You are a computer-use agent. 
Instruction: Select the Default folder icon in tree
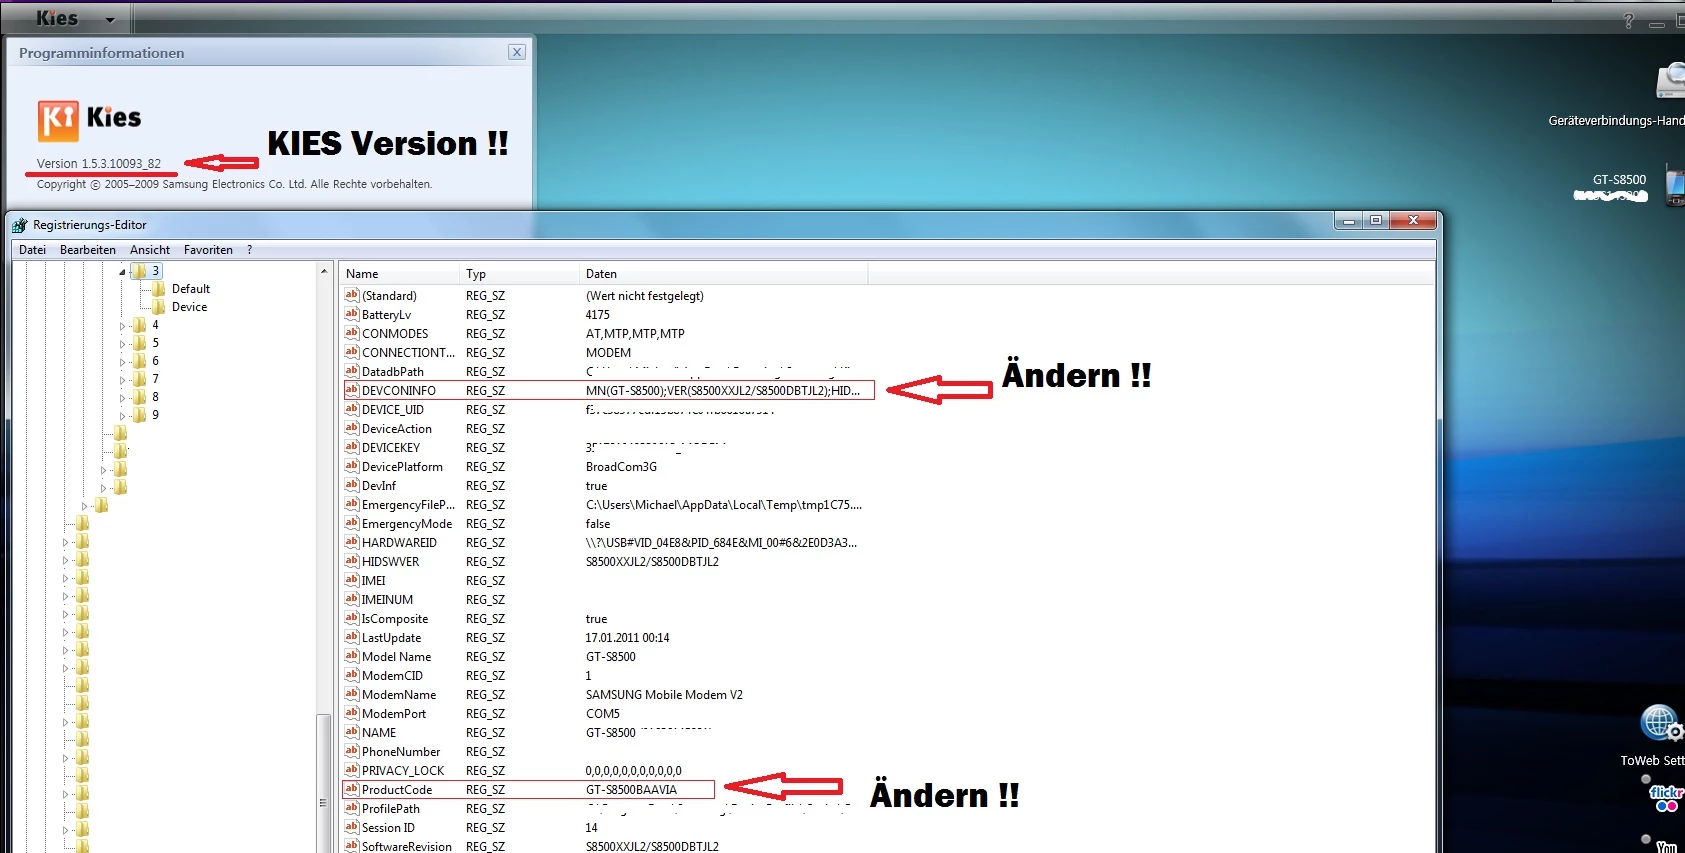click(x=158, y=289)
